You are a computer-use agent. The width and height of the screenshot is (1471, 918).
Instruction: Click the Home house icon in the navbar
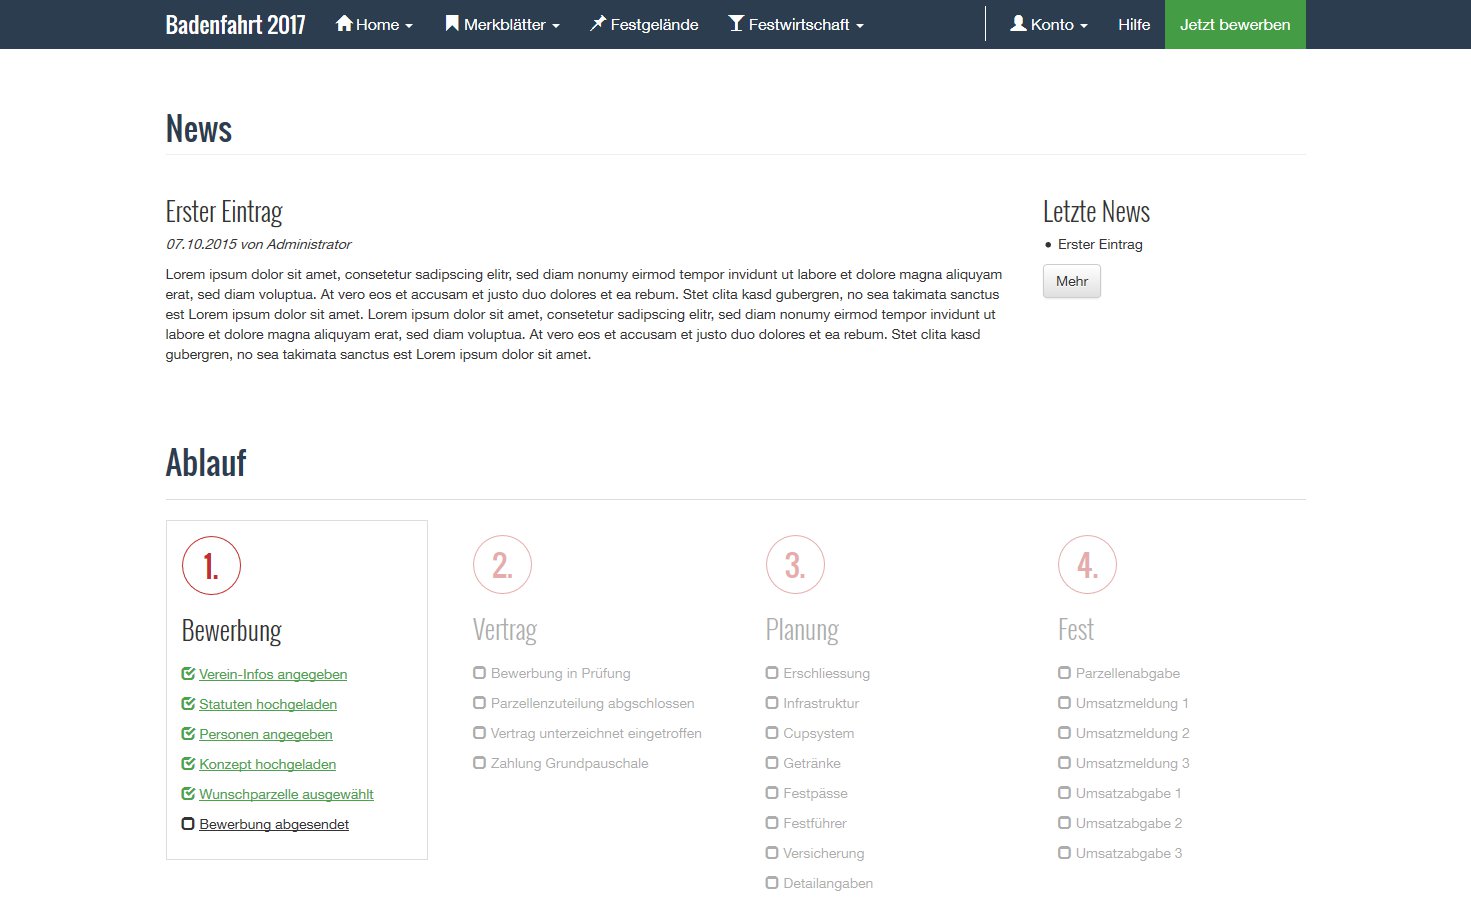[344, 23]
